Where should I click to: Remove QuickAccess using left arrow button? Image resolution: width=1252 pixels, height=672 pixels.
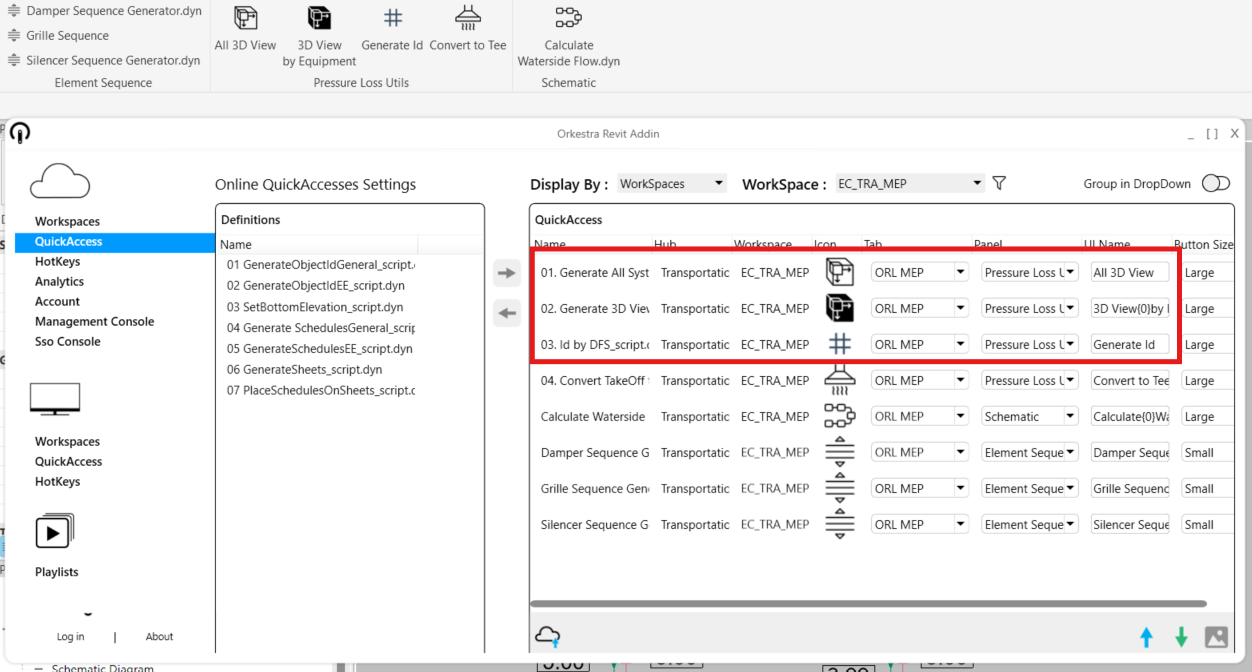click(x=507, y=313)
